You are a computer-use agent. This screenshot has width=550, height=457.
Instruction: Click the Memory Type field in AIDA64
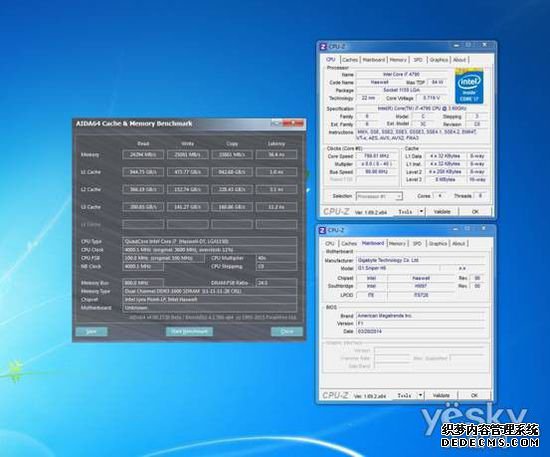click(x=210, y=291)
